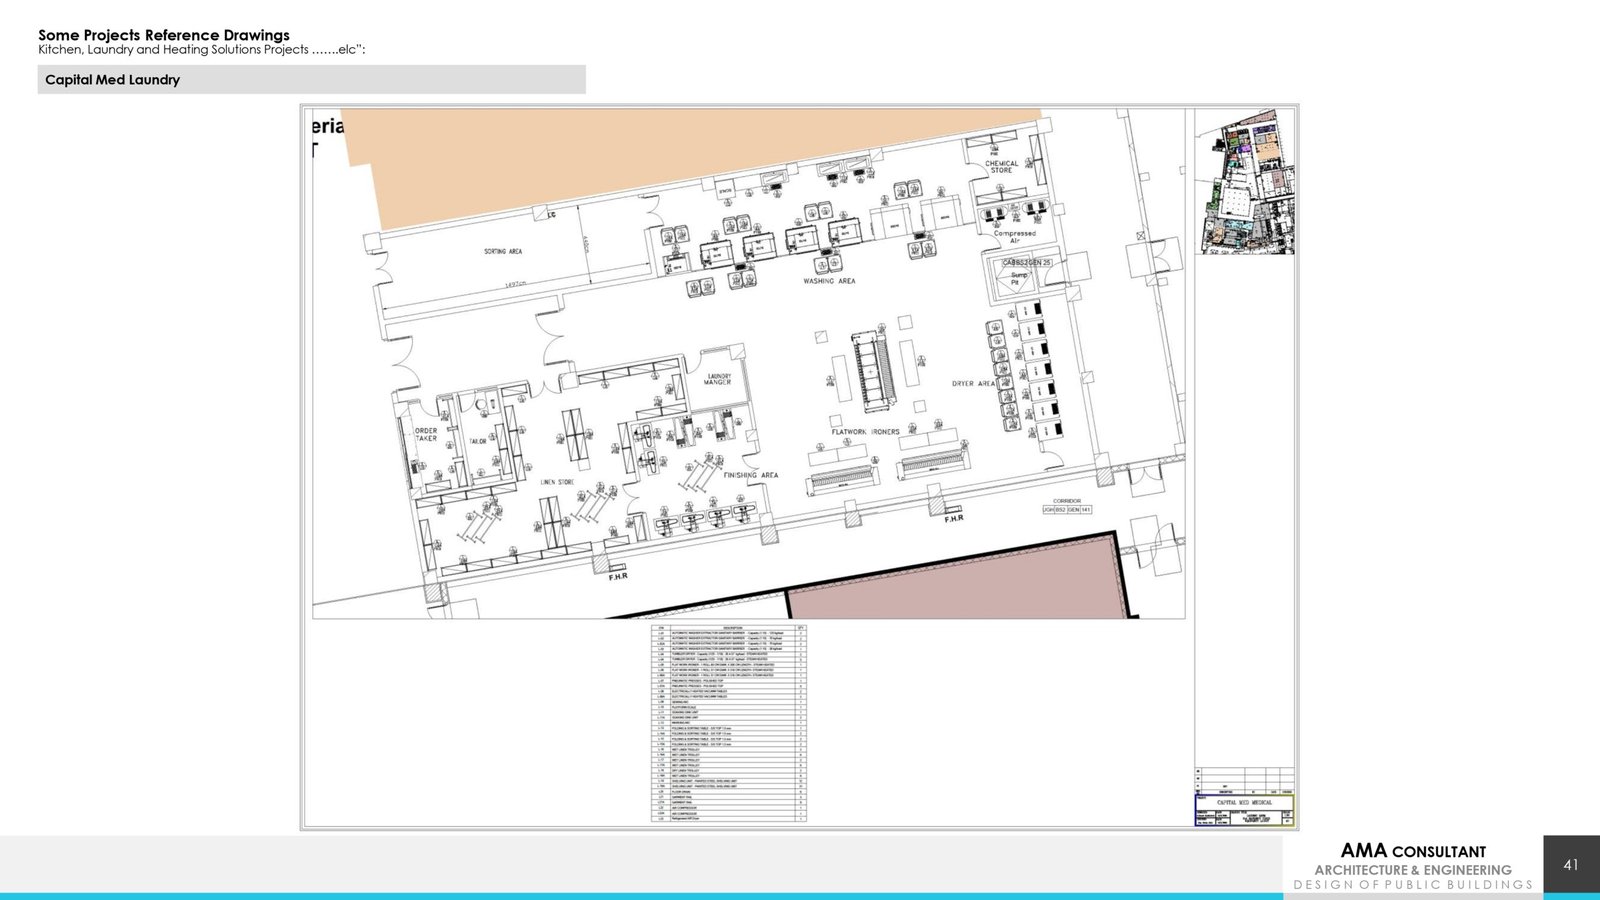The height and width of the screenshot is (900, 1600).
Task: Click the Dryer Area label
Action: tap(972, 384)
